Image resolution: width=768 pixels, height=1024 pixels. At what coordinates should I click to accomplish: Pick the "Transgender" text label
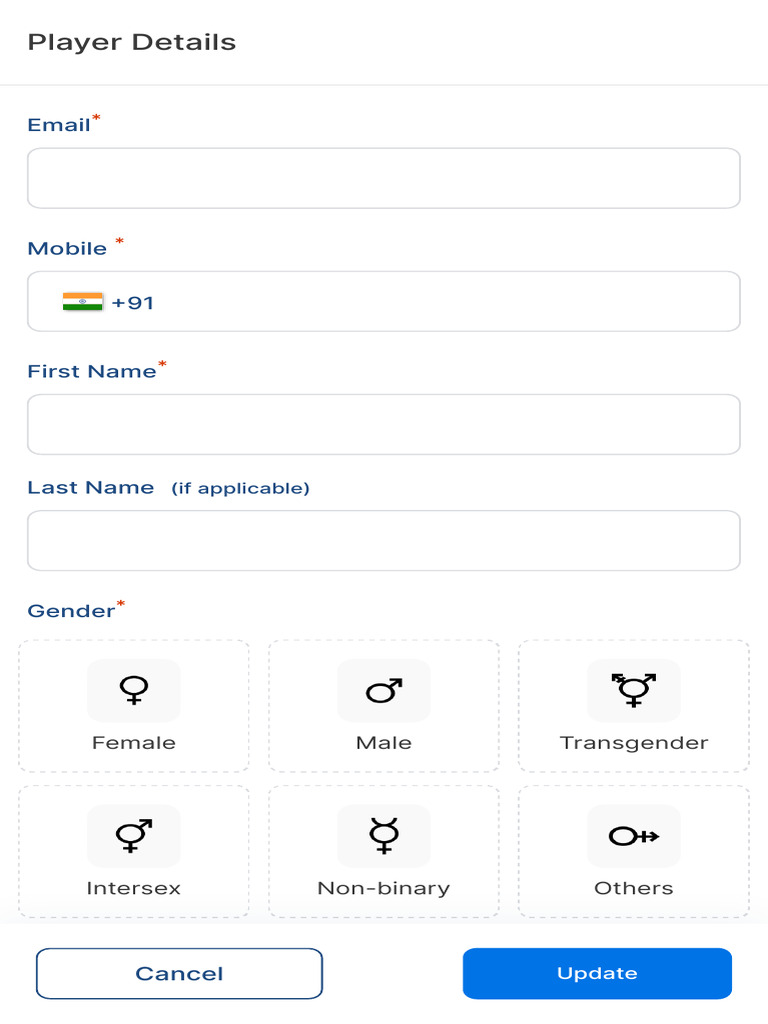633,743
